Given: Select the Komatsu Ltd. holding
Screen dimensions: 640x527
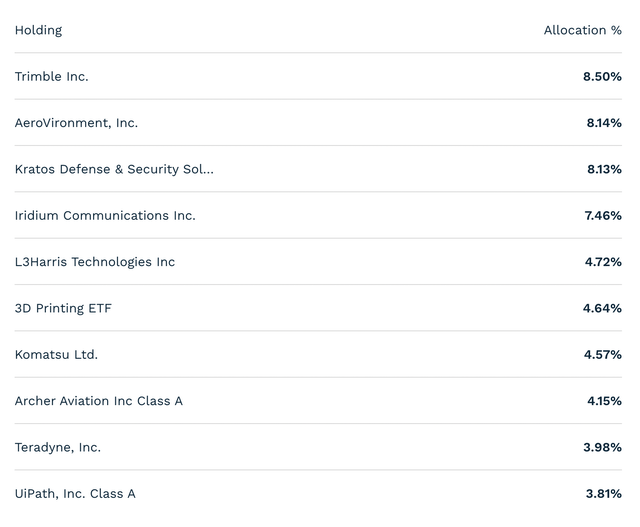Looking at the screenshot, I should (x=57, y=354).
